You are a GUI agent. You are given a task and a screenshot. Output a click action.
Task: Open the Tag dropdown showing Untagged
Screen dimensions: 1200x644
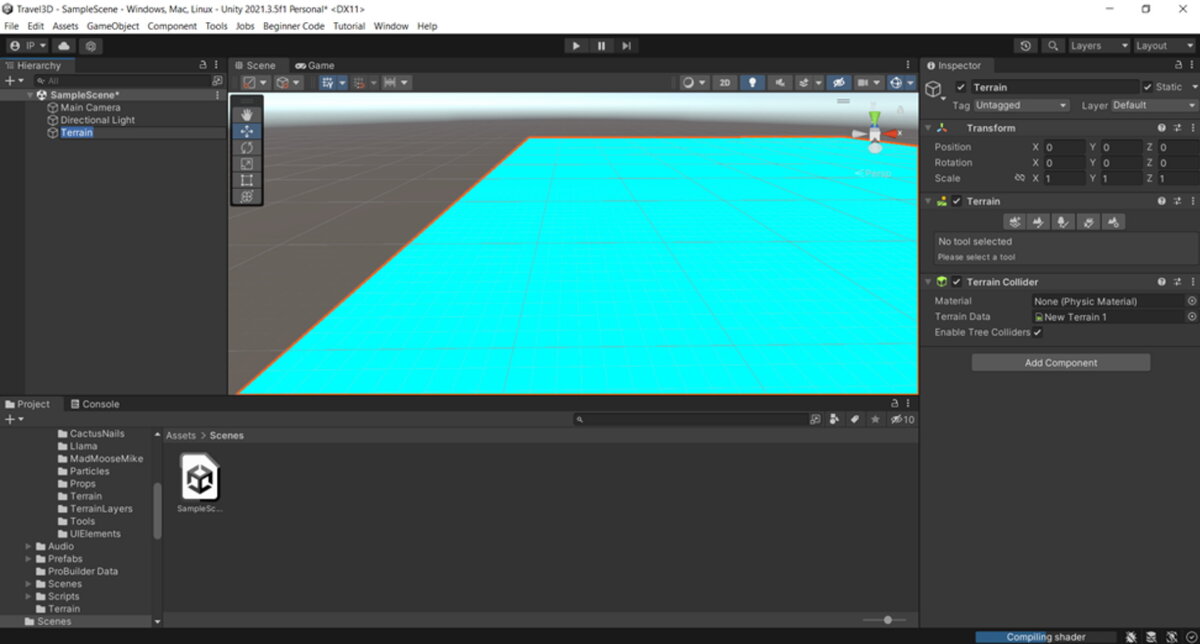1021,105
